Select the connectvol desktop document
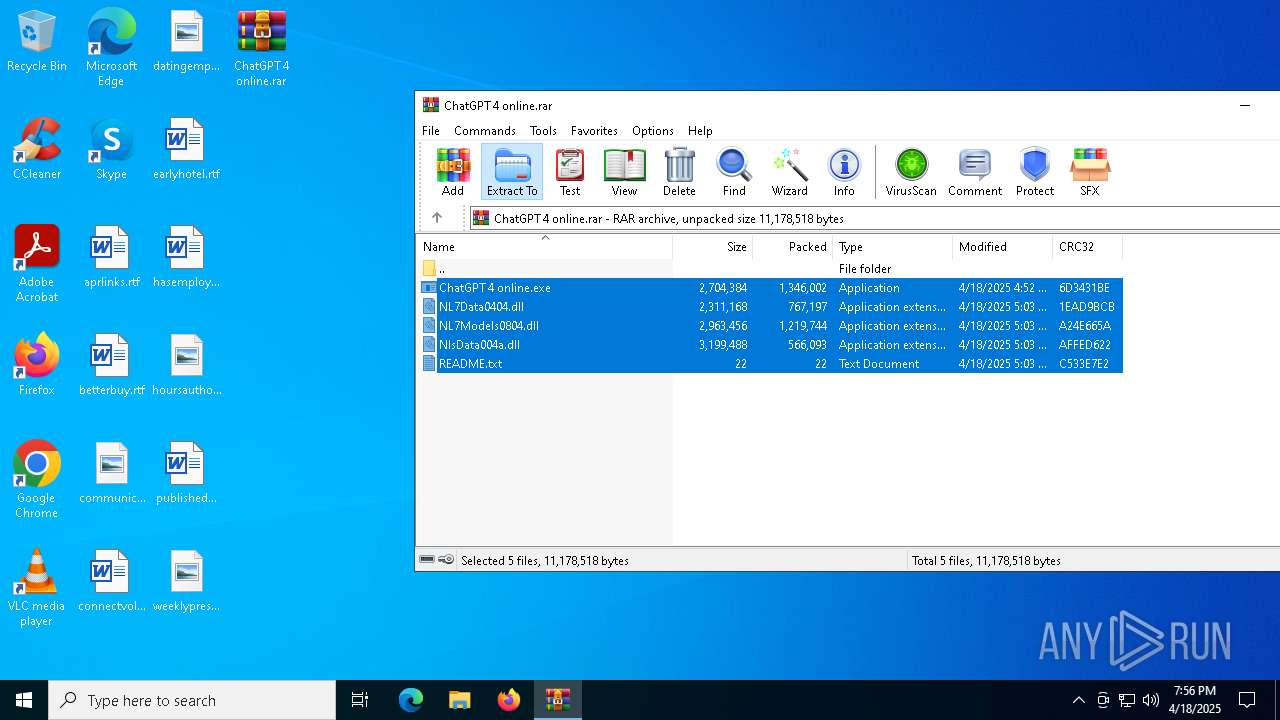Screen dimensions: 1280x720 coord(111,582)
